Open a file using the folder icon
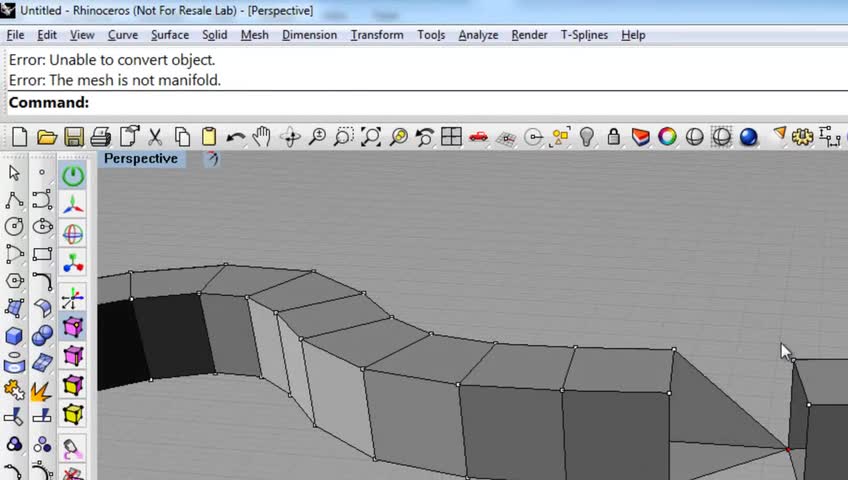 (47, 137)
